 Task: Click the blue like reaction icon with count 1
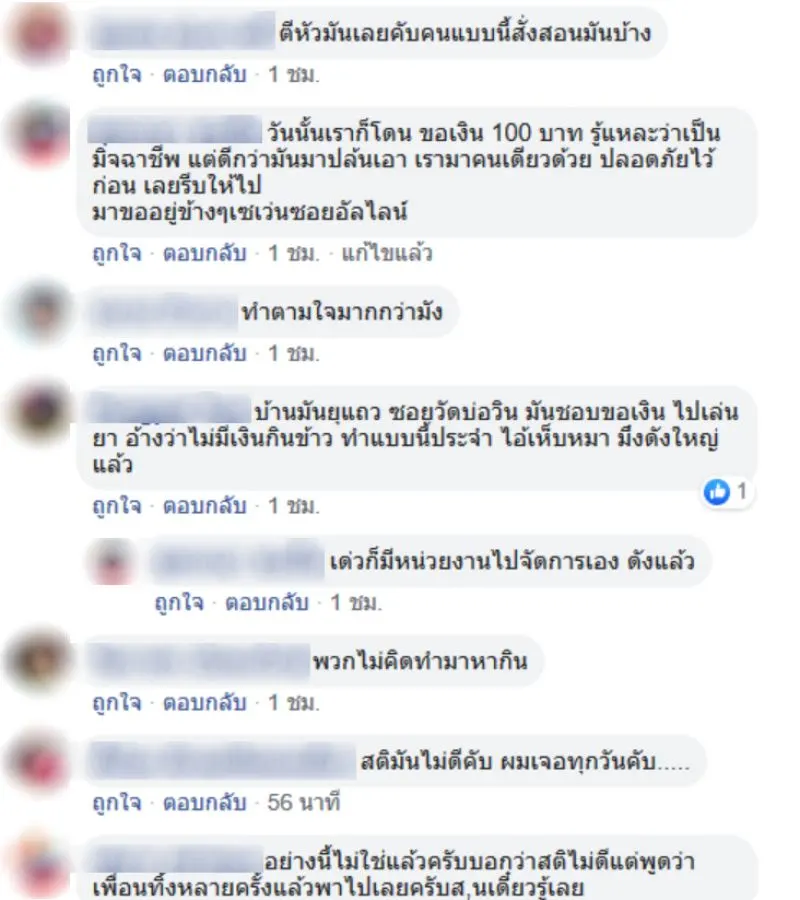717,492
